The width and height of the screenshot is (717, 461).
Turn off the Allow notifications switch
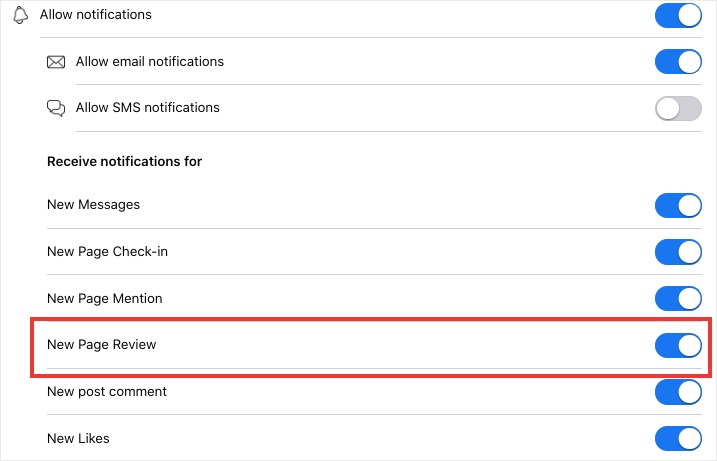[x=678, y=16]
